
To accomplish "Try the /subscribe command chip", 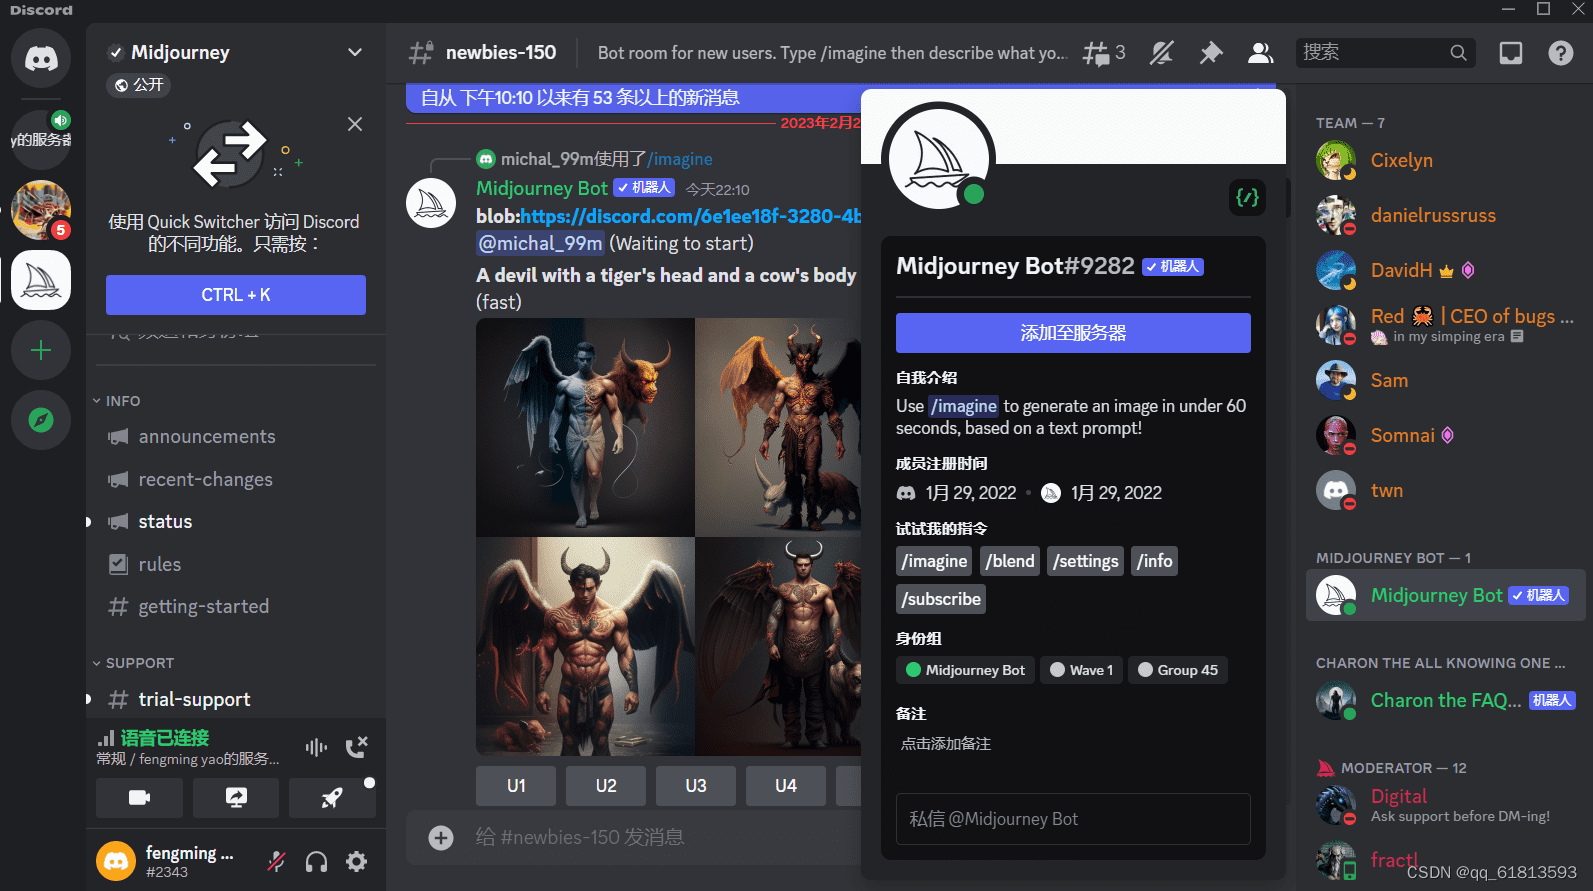I will coord(941,599).
